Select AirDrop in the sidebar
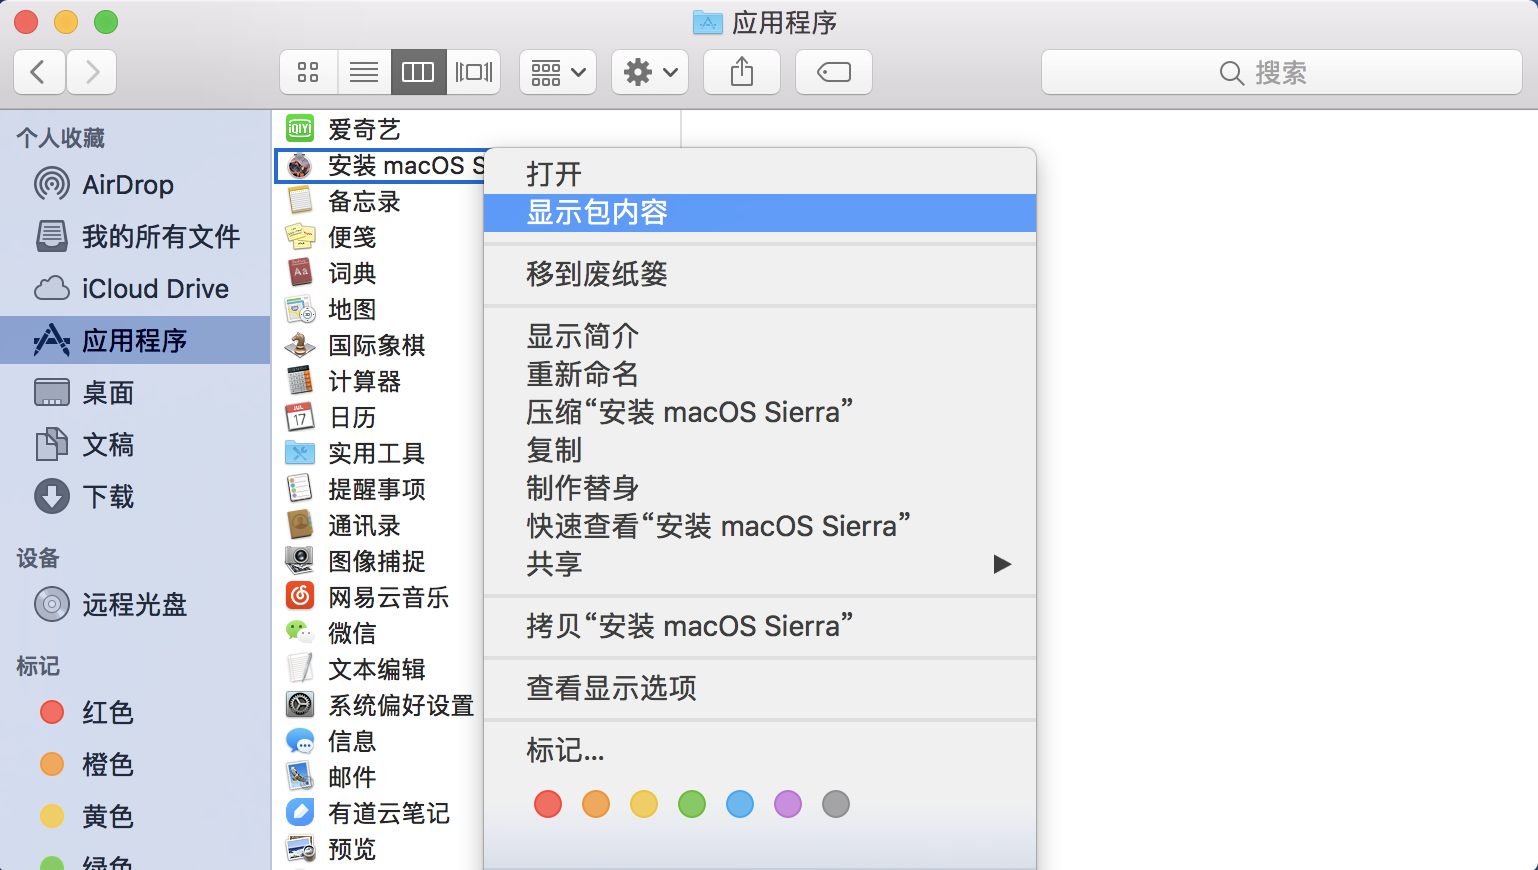The width and height of the screenshot is (1538, 870). 128,184
